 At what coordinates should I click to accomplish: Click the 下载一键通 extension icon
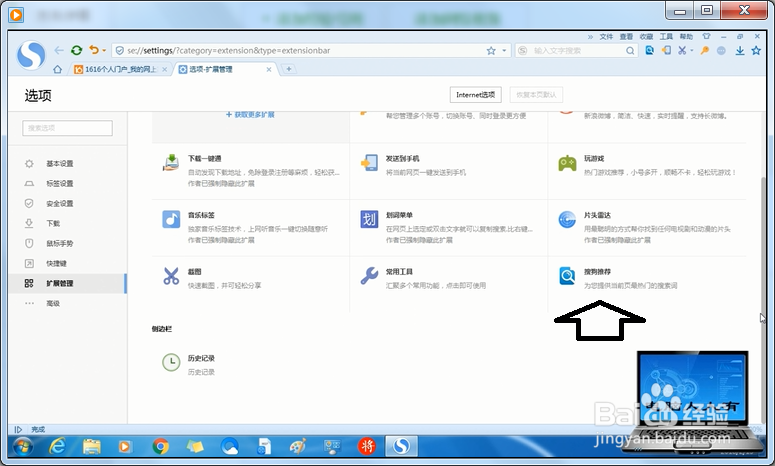coord(171,162)
